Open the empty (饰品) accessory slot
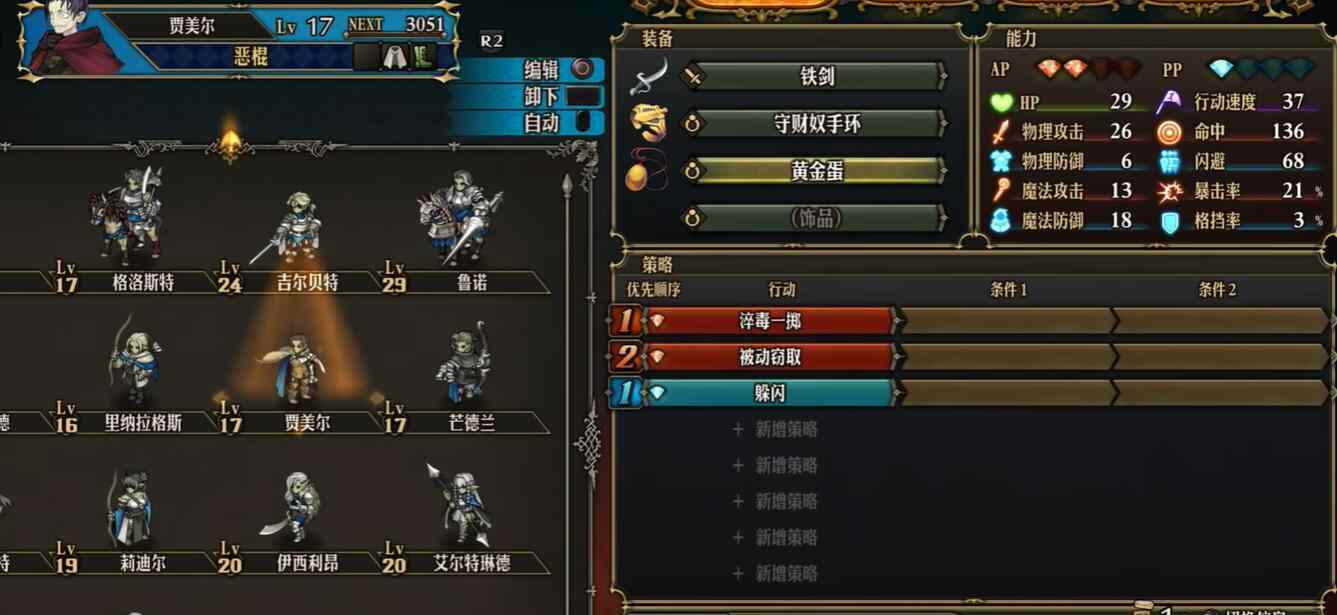The image size is (1337, 615). pyautogui.click(x=816, y=218)
